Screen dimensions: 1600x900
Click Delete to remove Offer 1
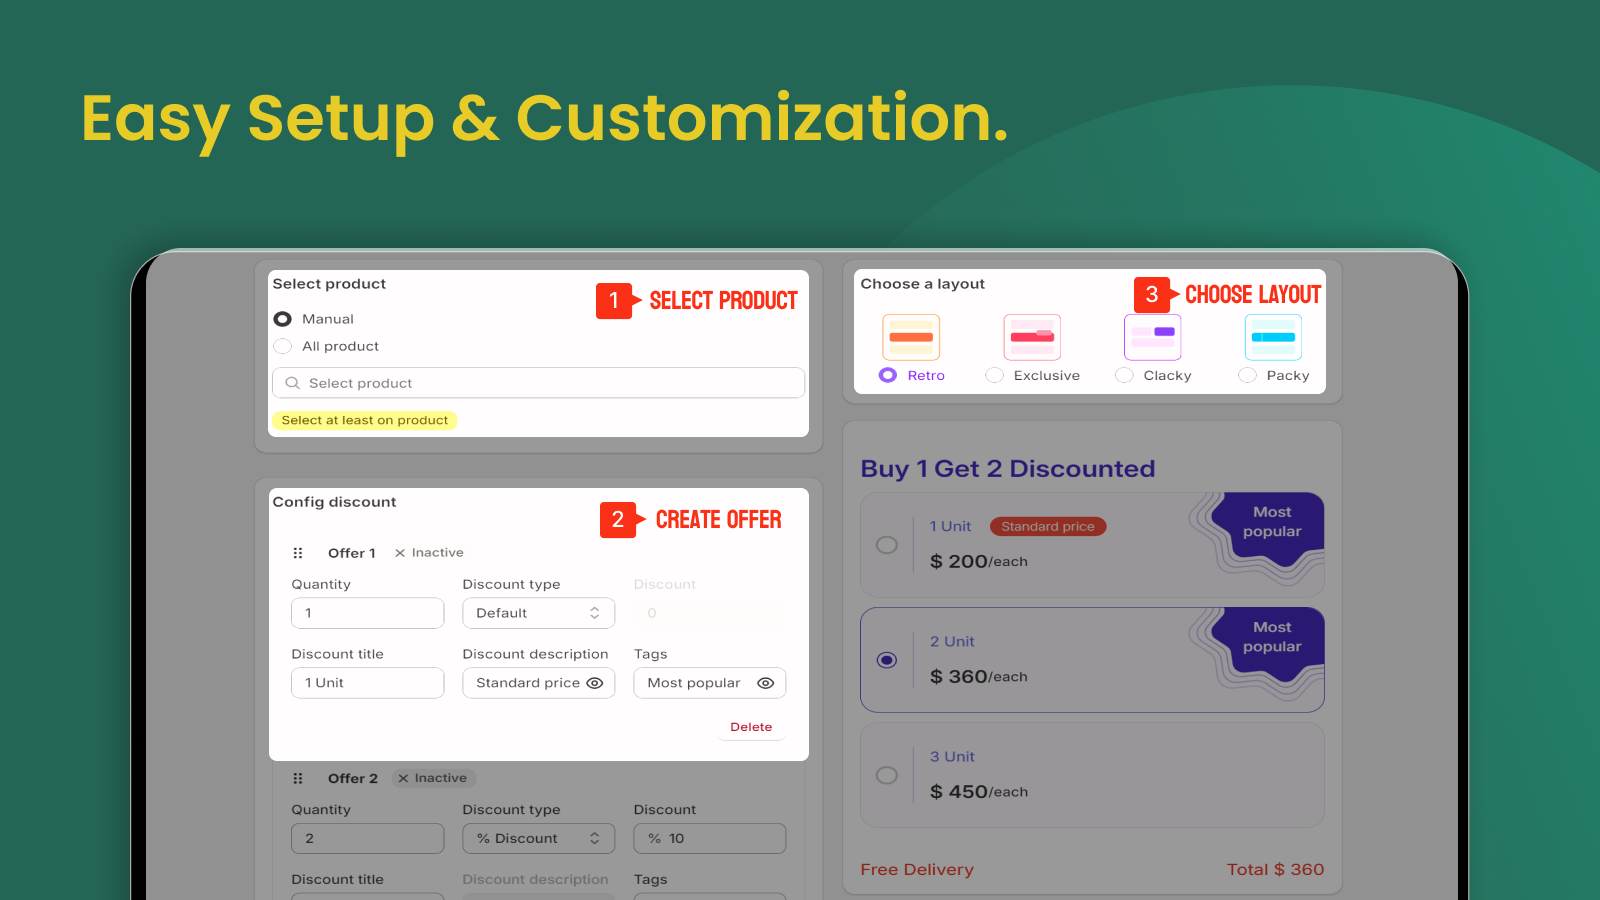[x=750, y=727]
